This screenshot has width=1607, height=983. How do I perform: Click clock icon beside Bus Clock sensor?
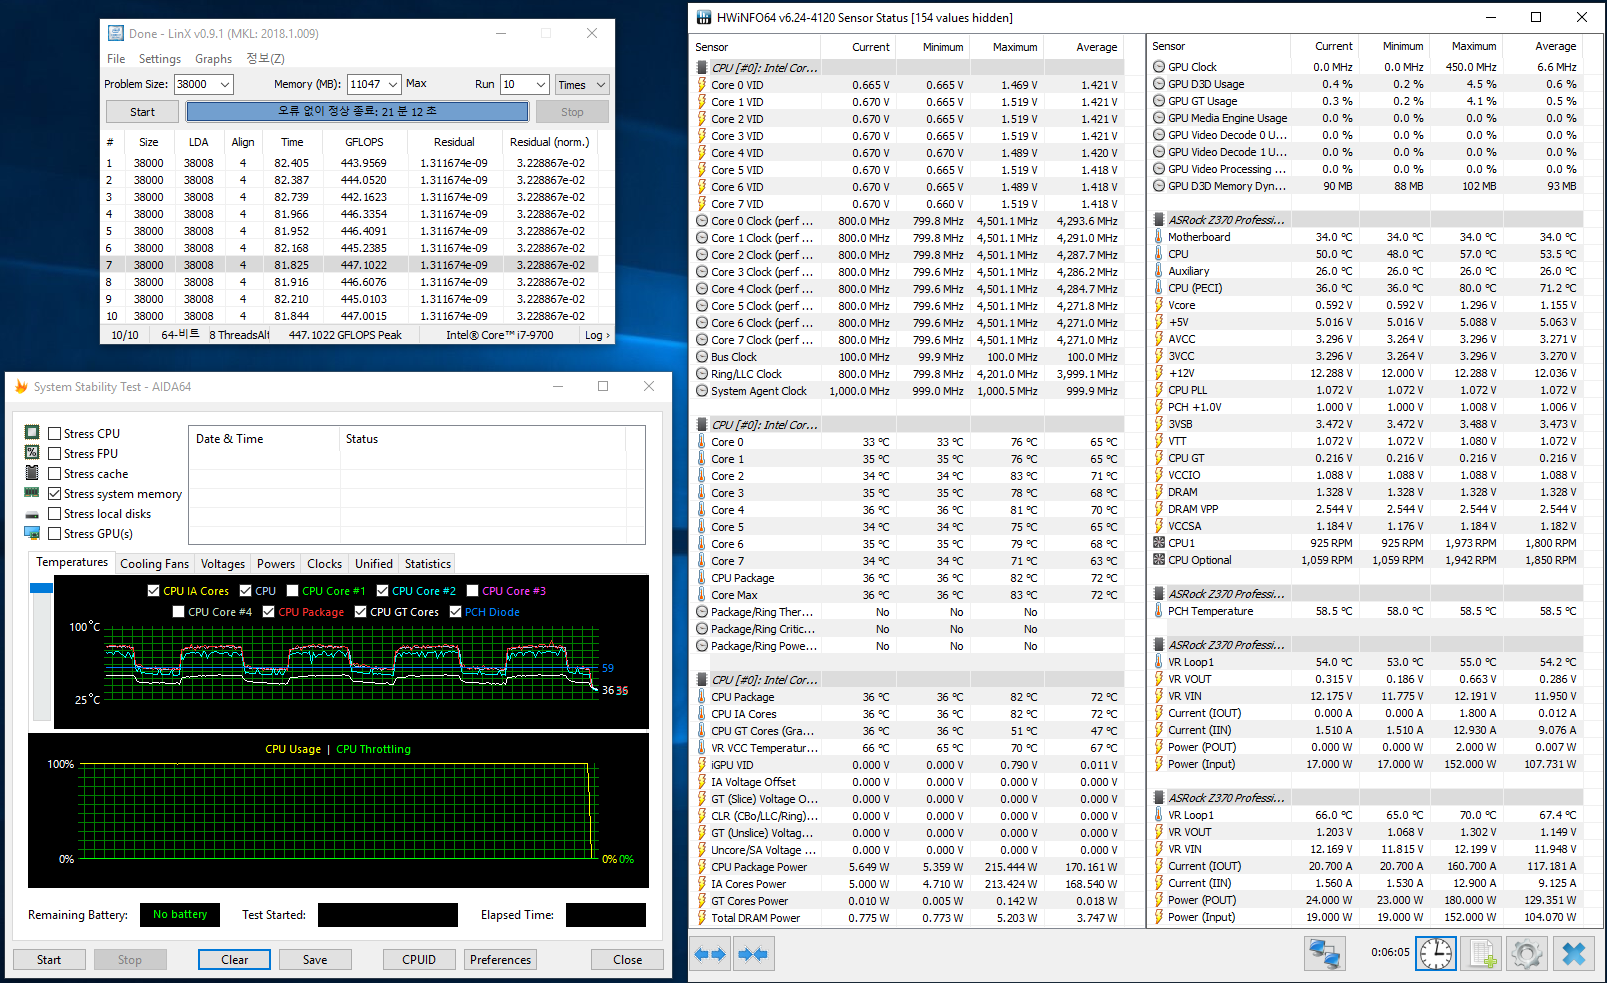pyautogui.click(x=702, y=357)
